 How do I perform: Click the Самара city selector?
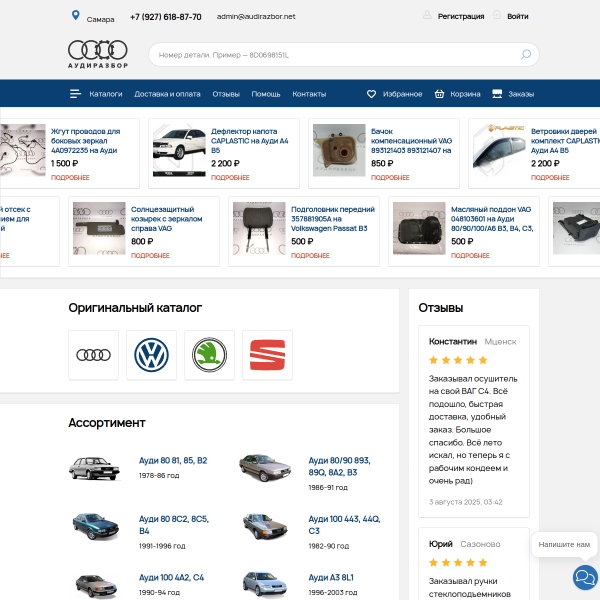coord(100,19)
